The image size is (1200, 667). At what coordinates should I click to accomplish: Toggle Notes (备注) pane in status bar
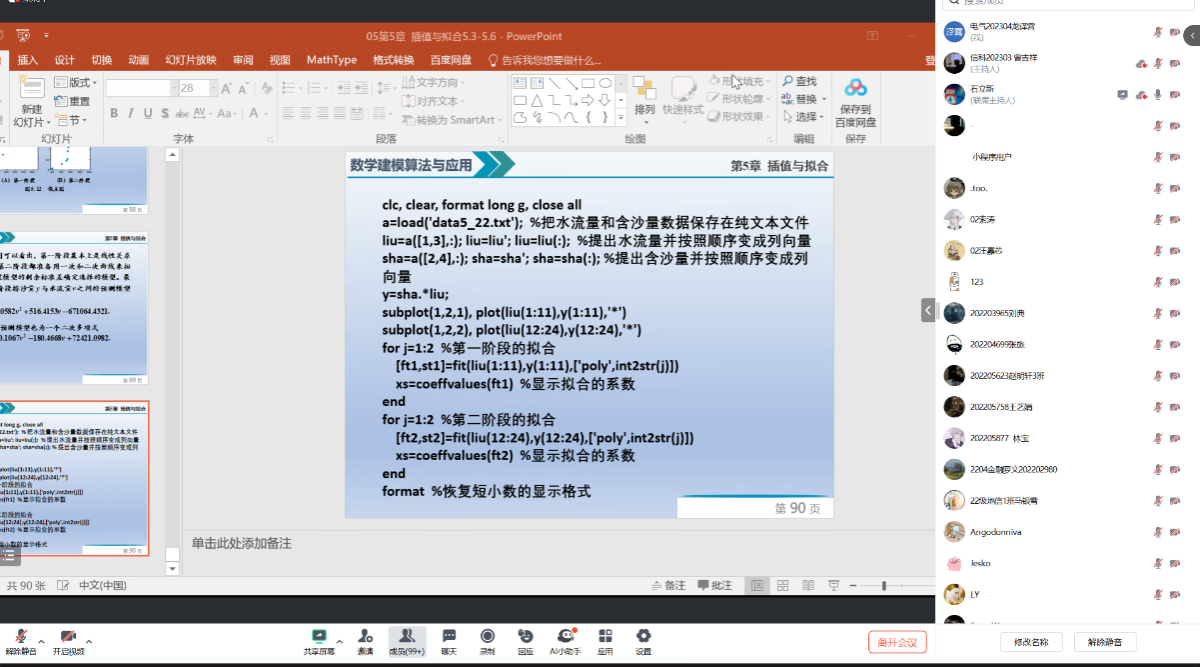pos(667,585)
